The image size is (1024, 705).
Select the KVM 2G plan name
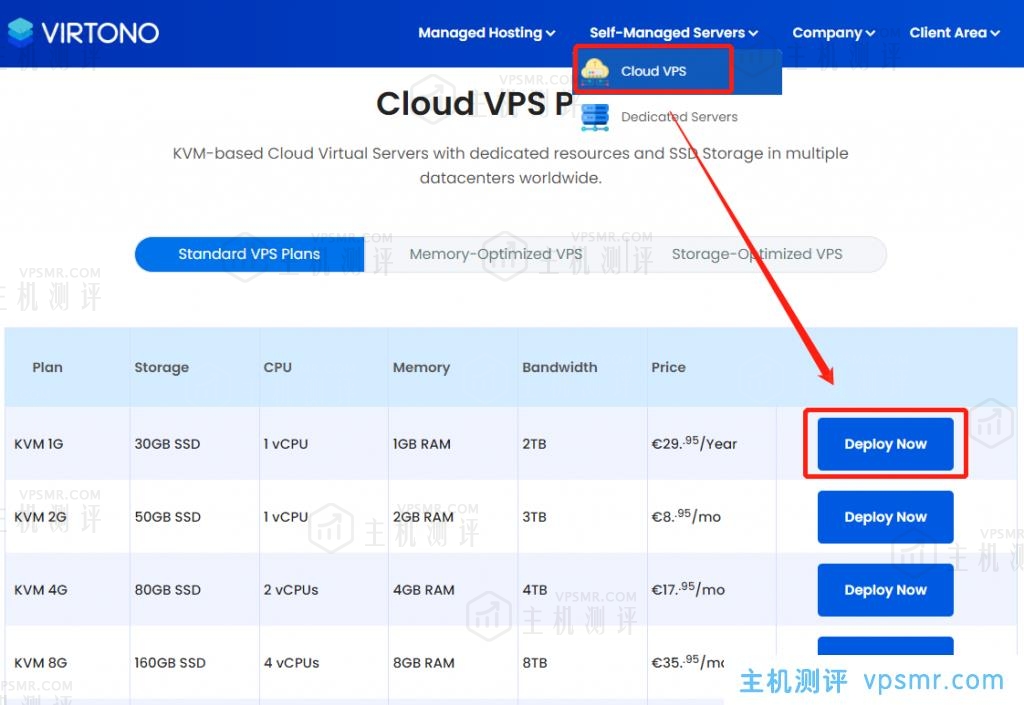click(x=40, y=517)
